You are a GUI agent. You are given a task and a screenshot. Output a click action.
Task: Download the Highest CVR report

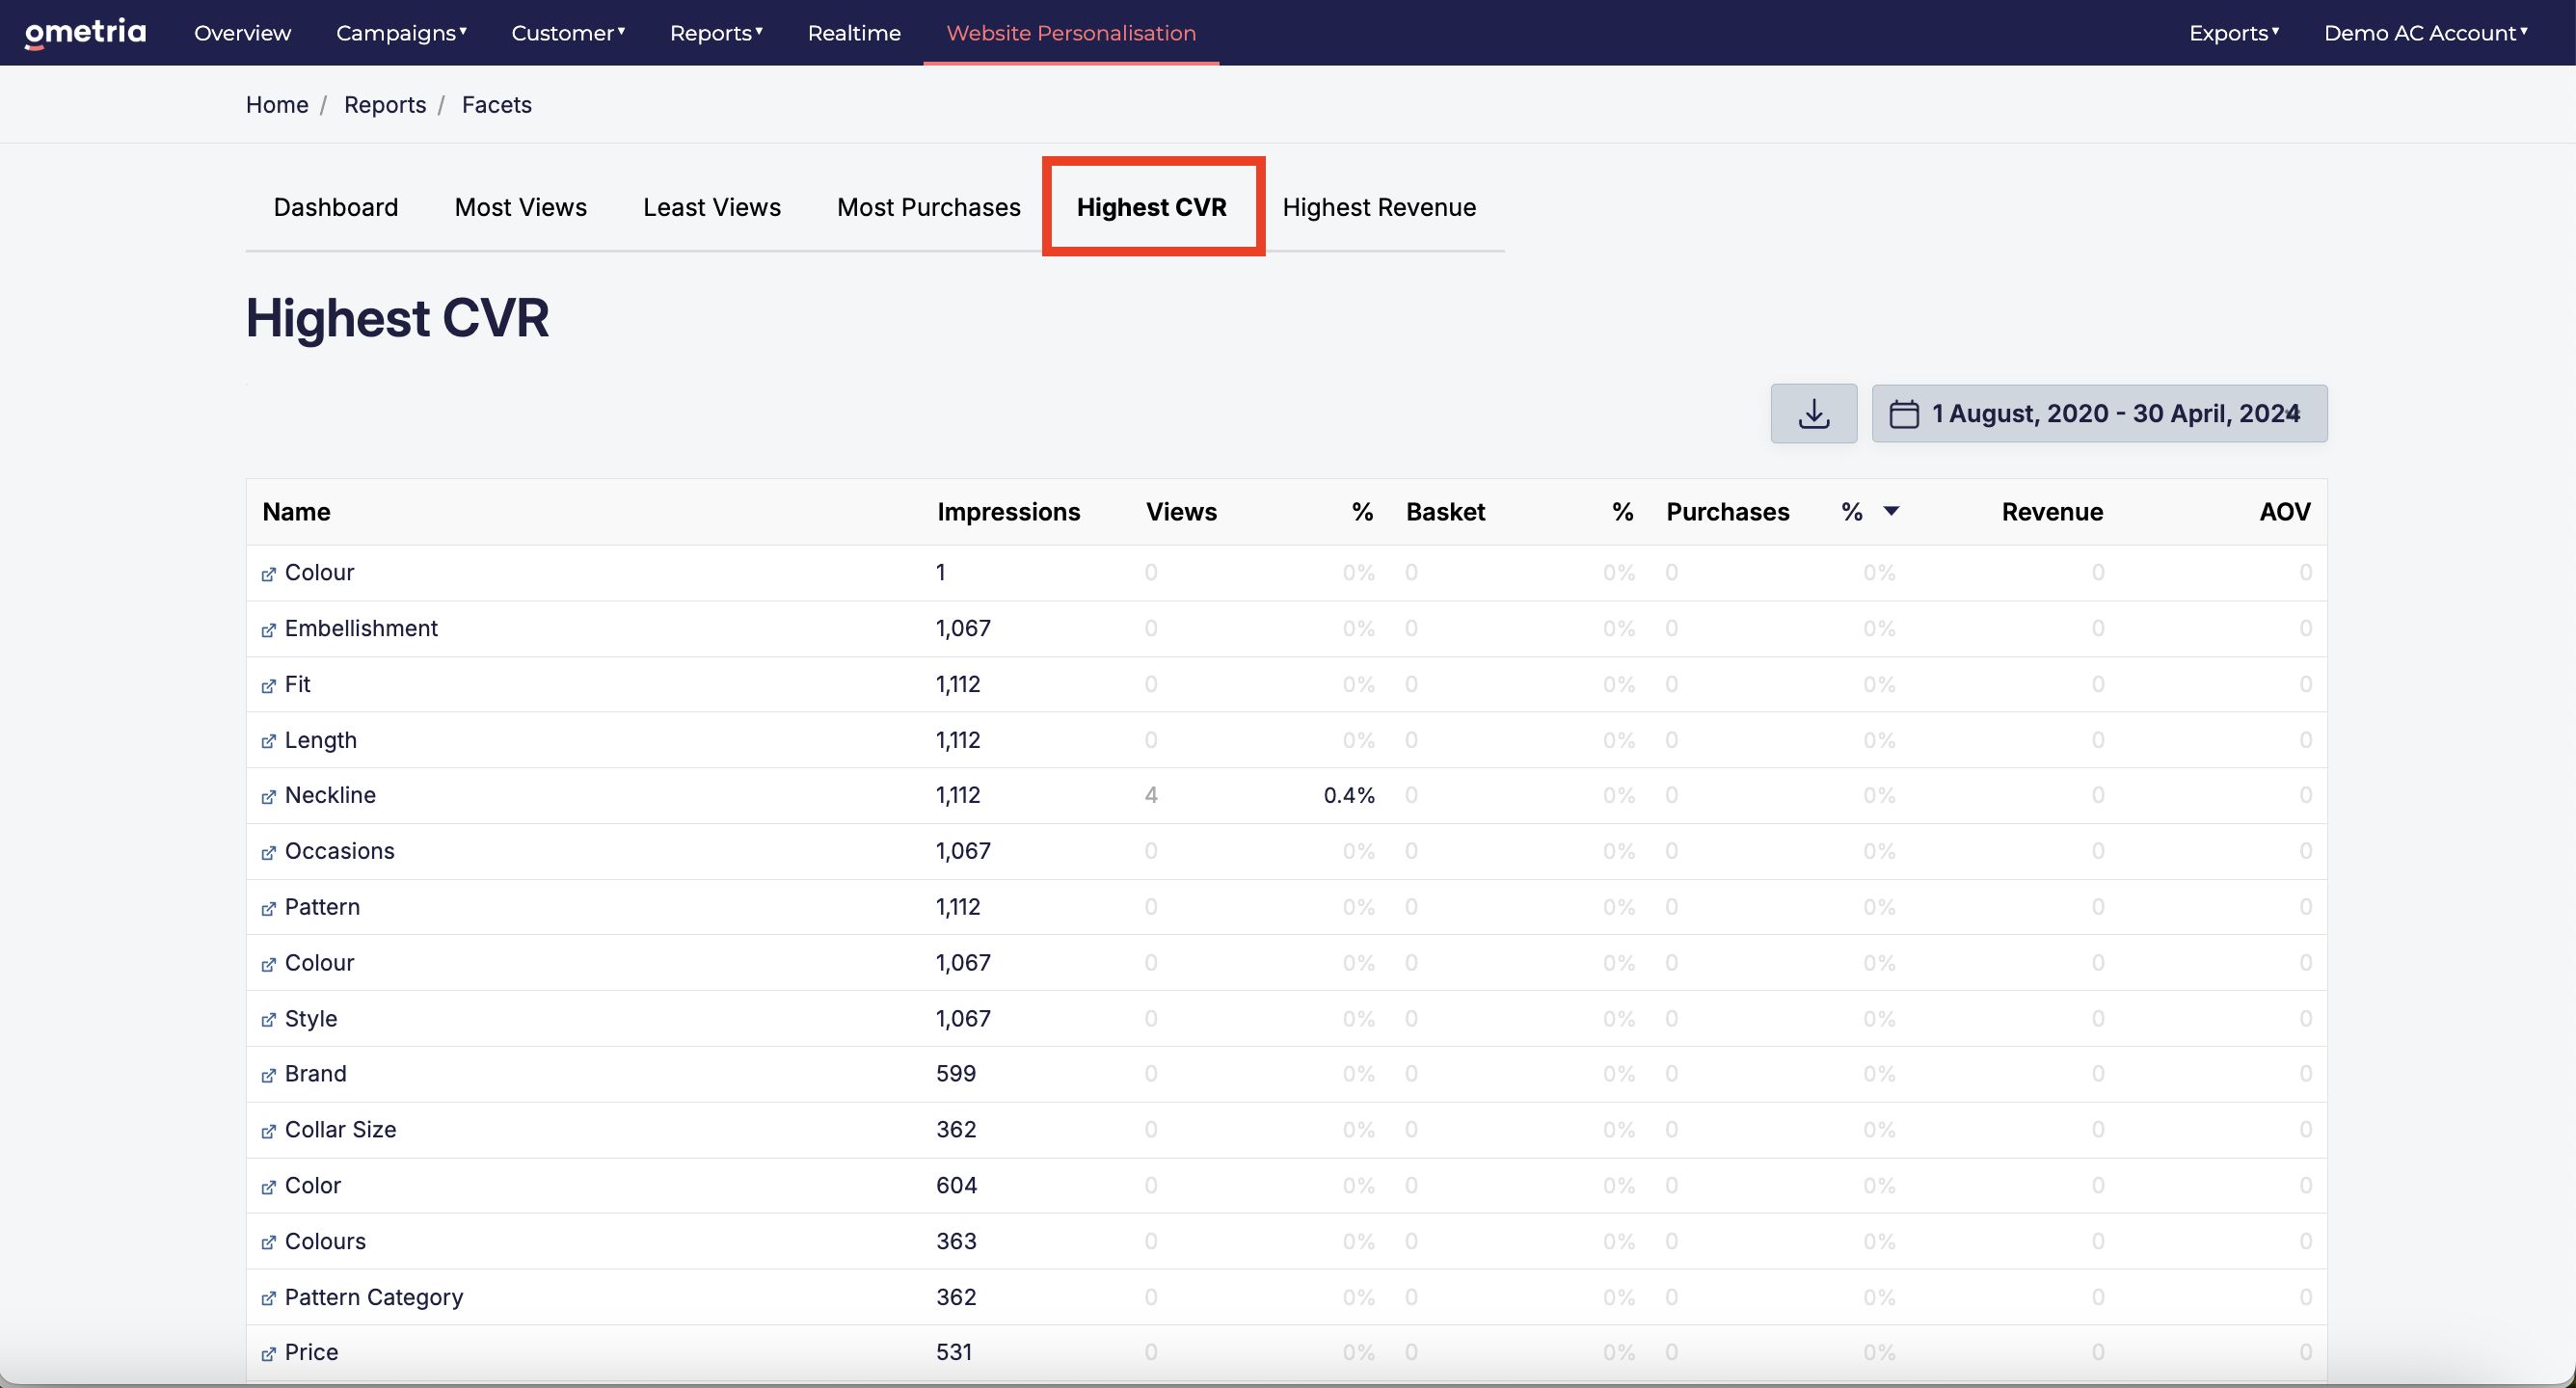1813,413
